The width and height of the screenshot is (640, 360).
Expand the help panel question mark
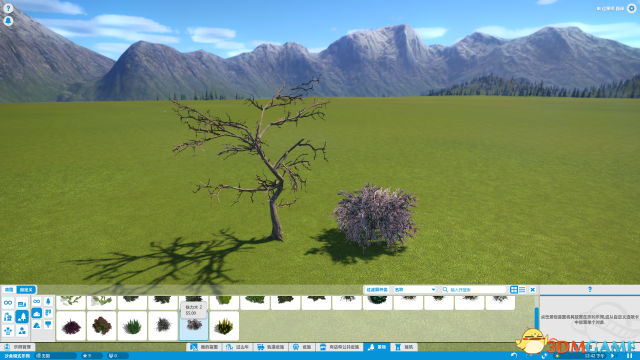pos(589,289)
